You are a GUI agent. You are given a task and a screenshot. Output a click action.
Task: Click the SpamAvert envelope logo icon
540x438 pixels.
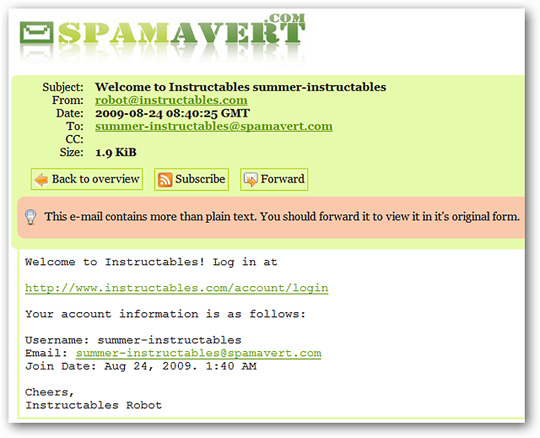(37, 32)
